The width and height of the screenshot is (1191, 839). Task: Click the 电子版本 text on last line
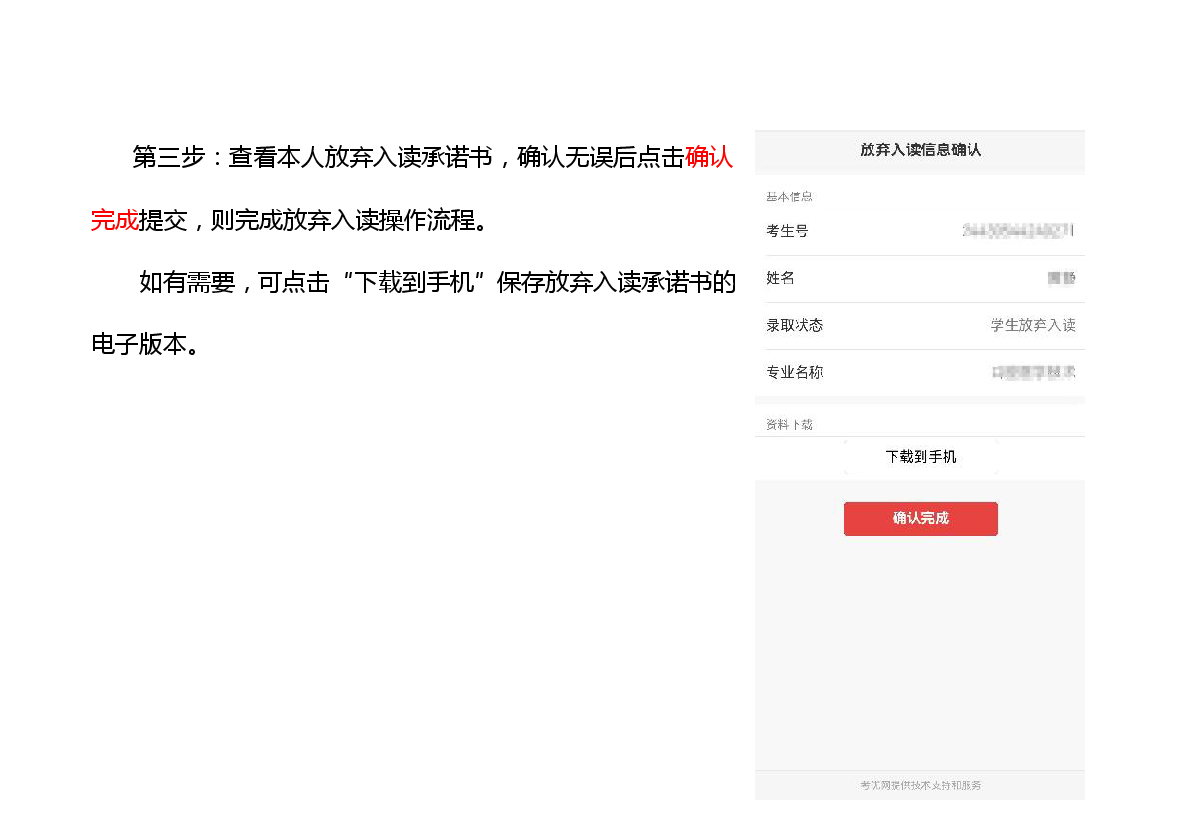[x=138, y=345]
